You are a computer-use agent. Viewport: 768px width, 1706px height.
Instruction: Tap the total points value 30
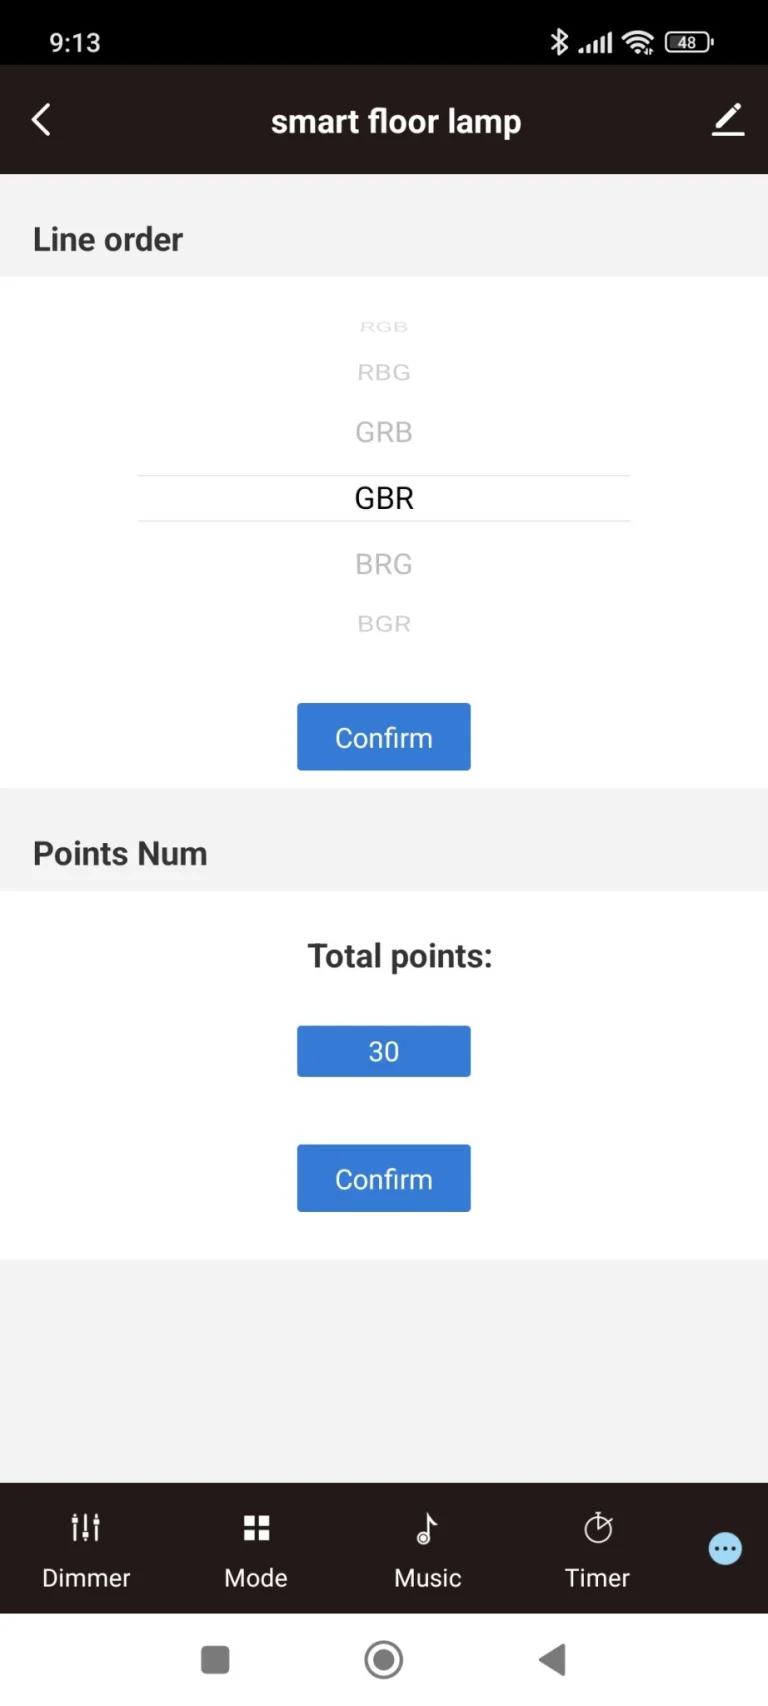(384, 1051)
